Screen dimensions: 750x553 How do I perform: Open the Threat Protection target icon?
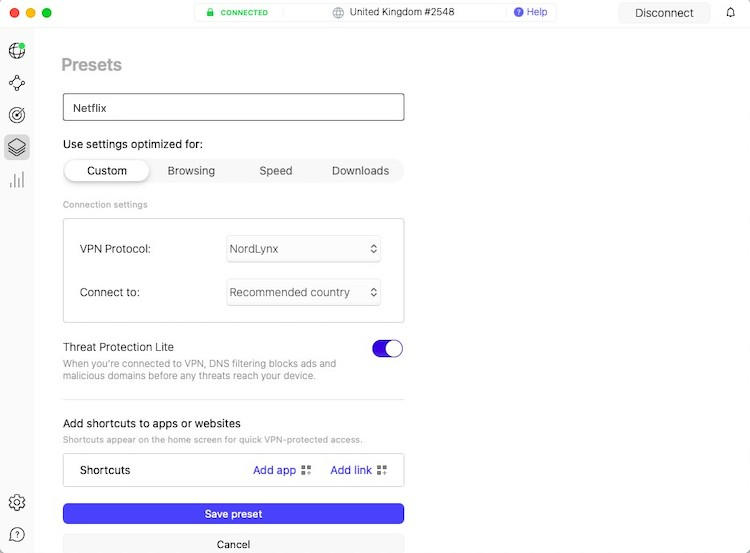tap(17, 115)
